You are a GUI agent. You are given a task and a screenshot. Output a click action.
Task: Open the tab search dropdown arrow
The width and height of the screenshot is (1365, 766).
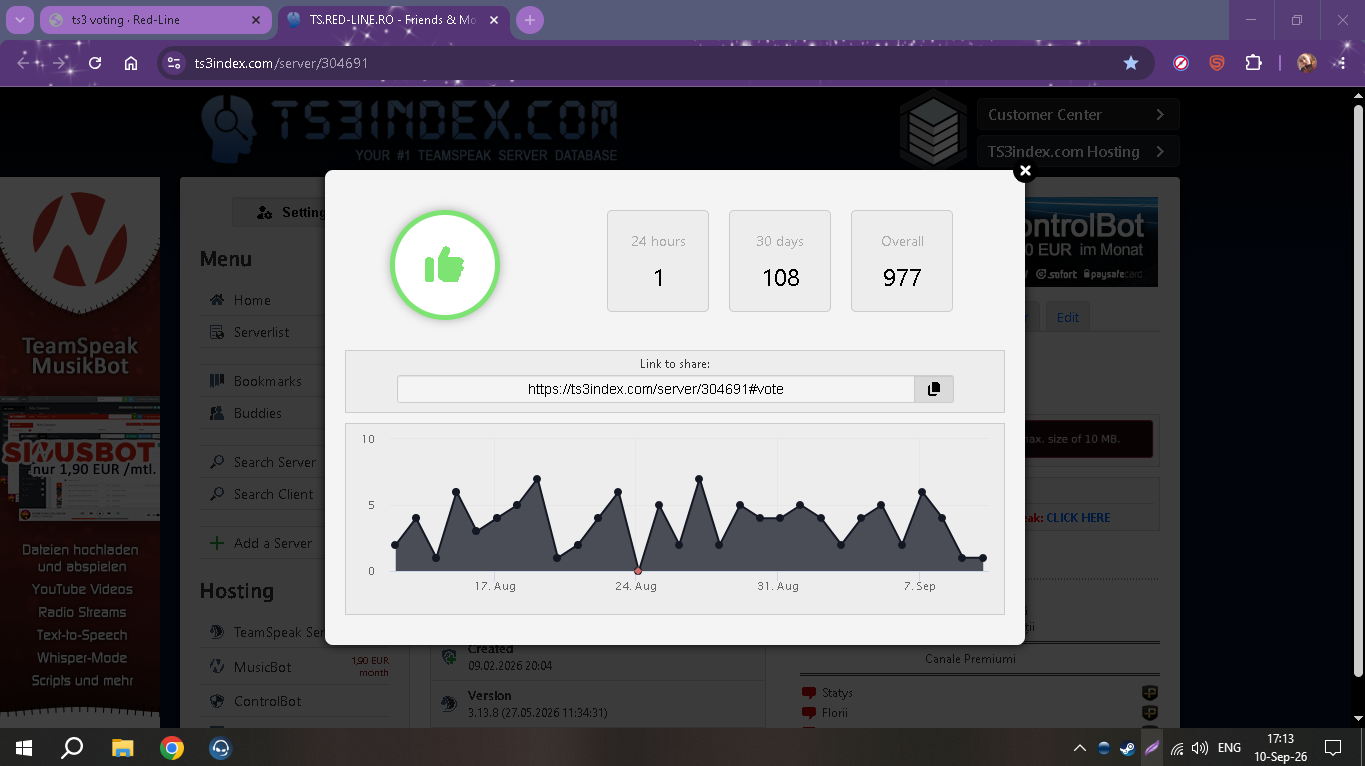[x=19, y=20]
